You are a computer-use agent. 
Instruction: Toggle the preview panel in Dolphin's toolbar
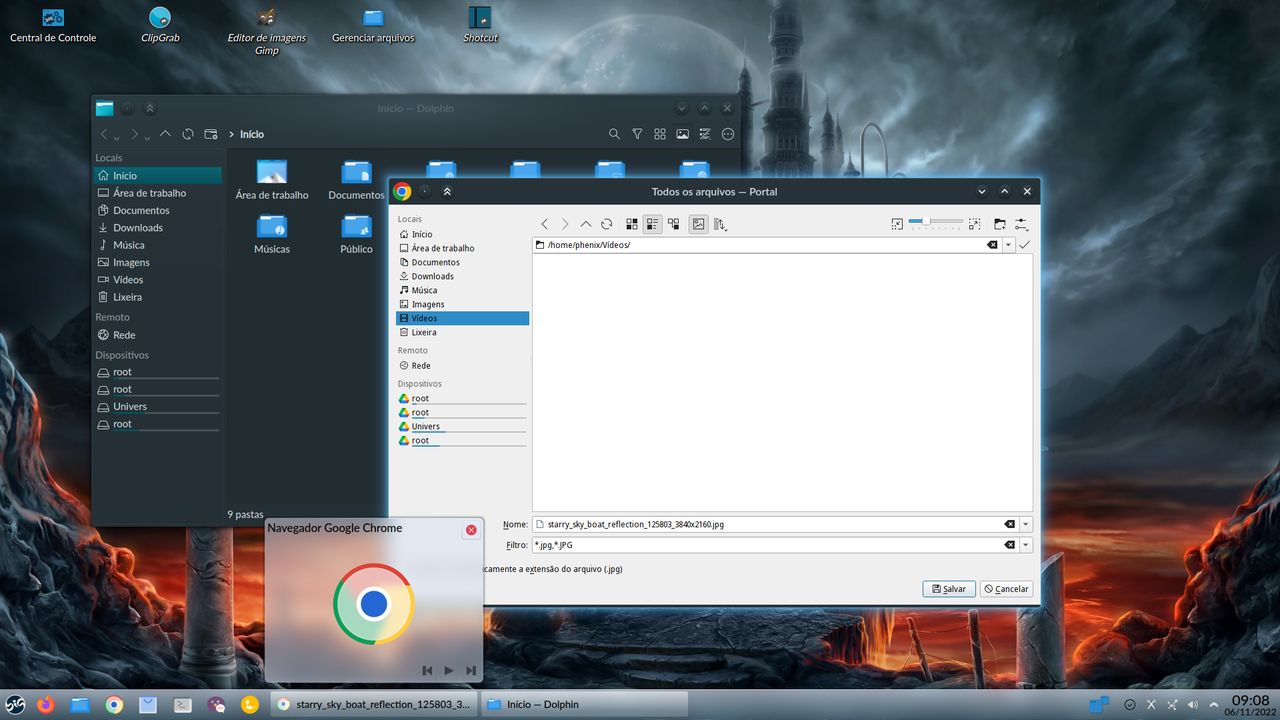coord(682,134)
